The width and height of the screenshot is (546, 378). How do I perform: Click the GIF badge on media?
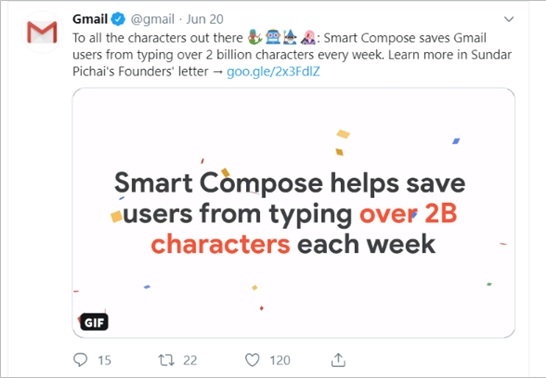pos(94,322)
